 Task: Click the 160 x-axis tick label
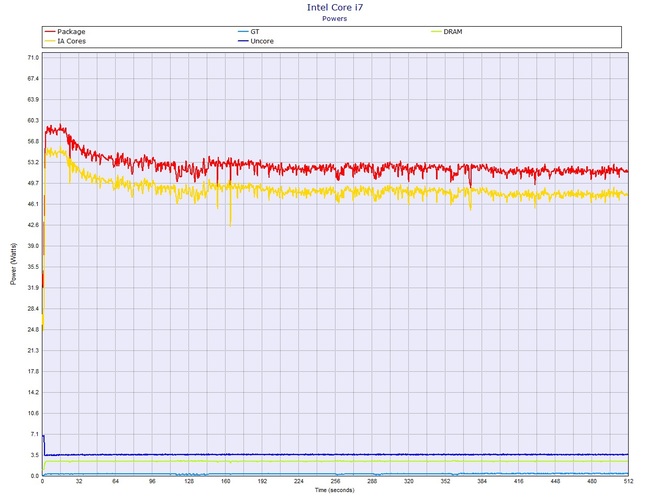click(226, 481)
